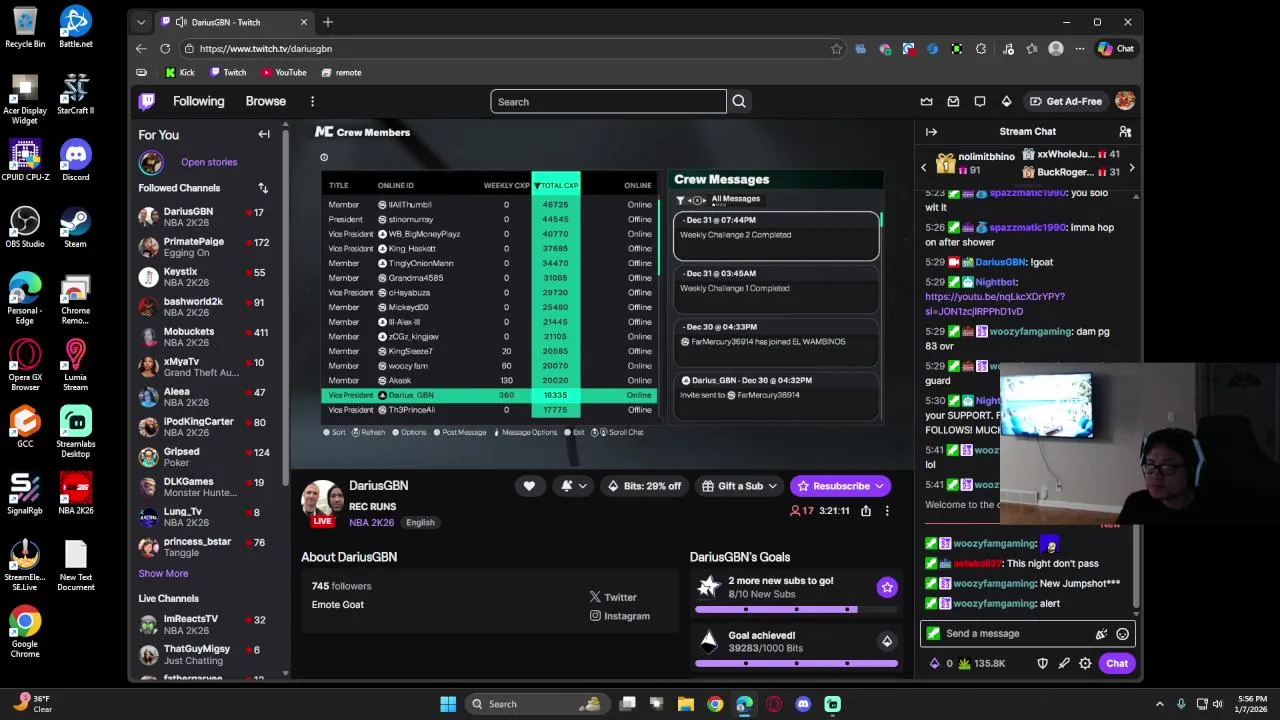Open user avatar menu in Twitch header
The image size is (1280, 720).
point(1125,101)
